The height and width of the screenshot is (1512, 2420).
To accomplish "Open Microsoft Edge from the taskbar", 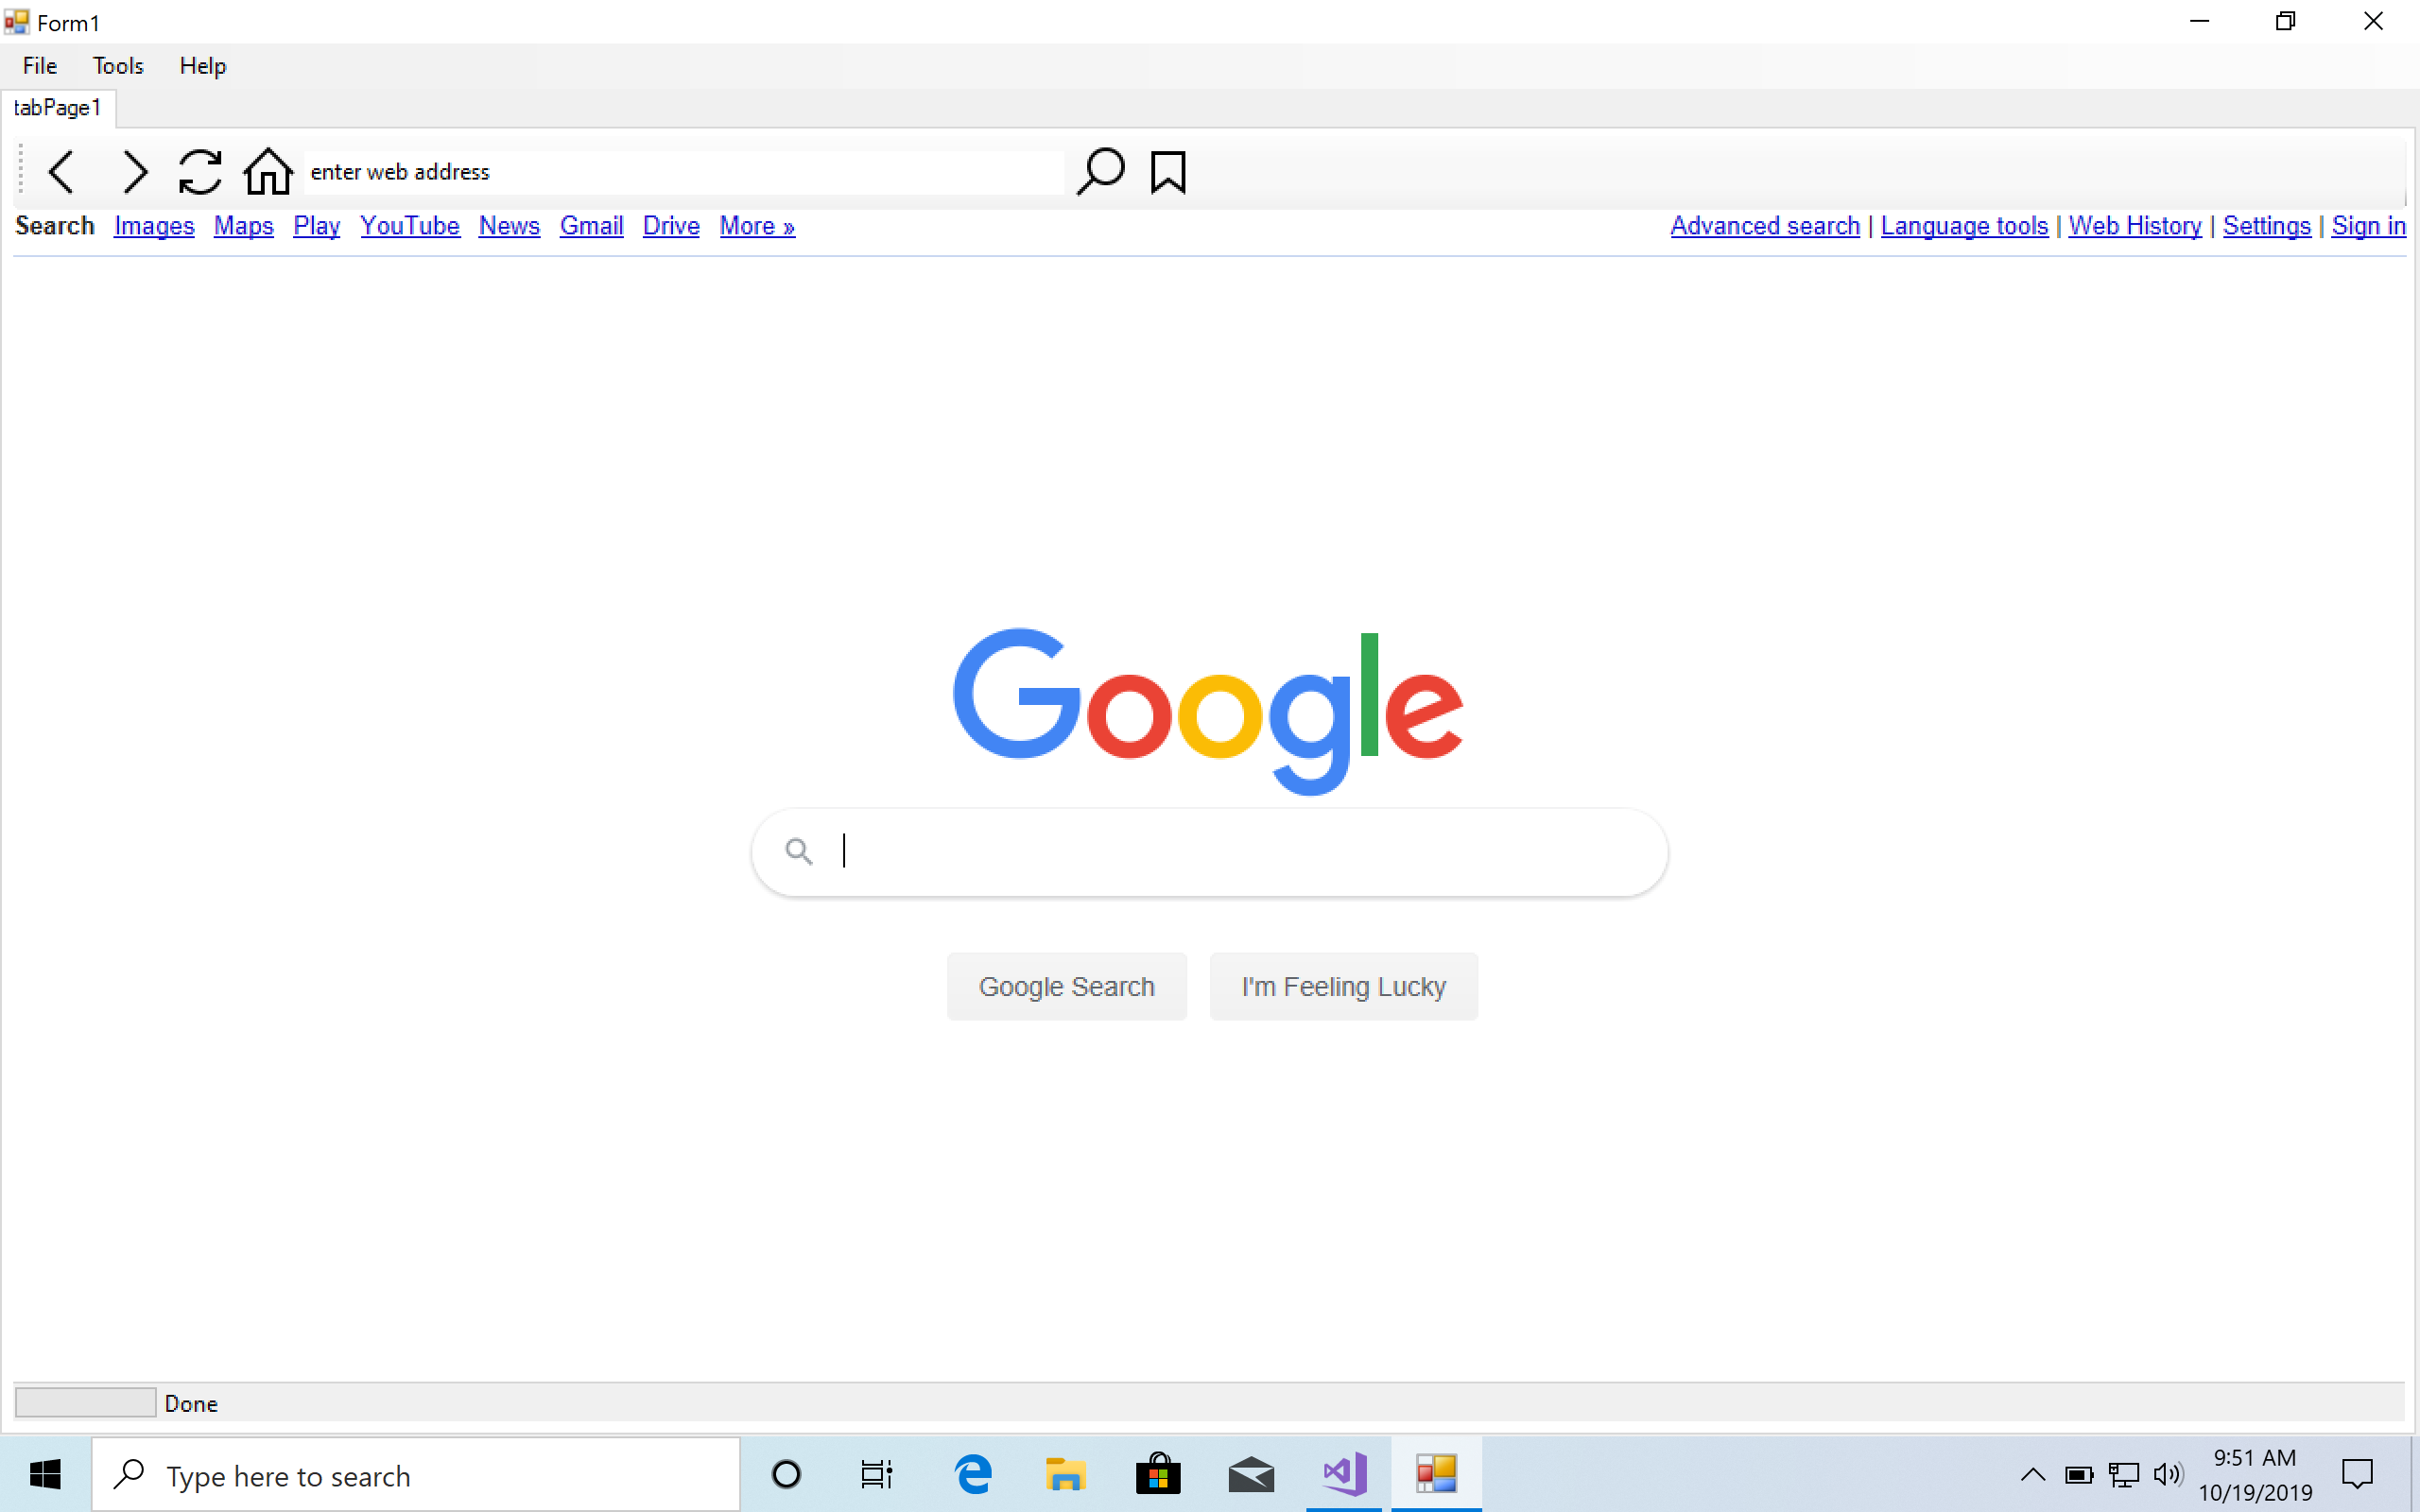I will tap(972, 1475).
